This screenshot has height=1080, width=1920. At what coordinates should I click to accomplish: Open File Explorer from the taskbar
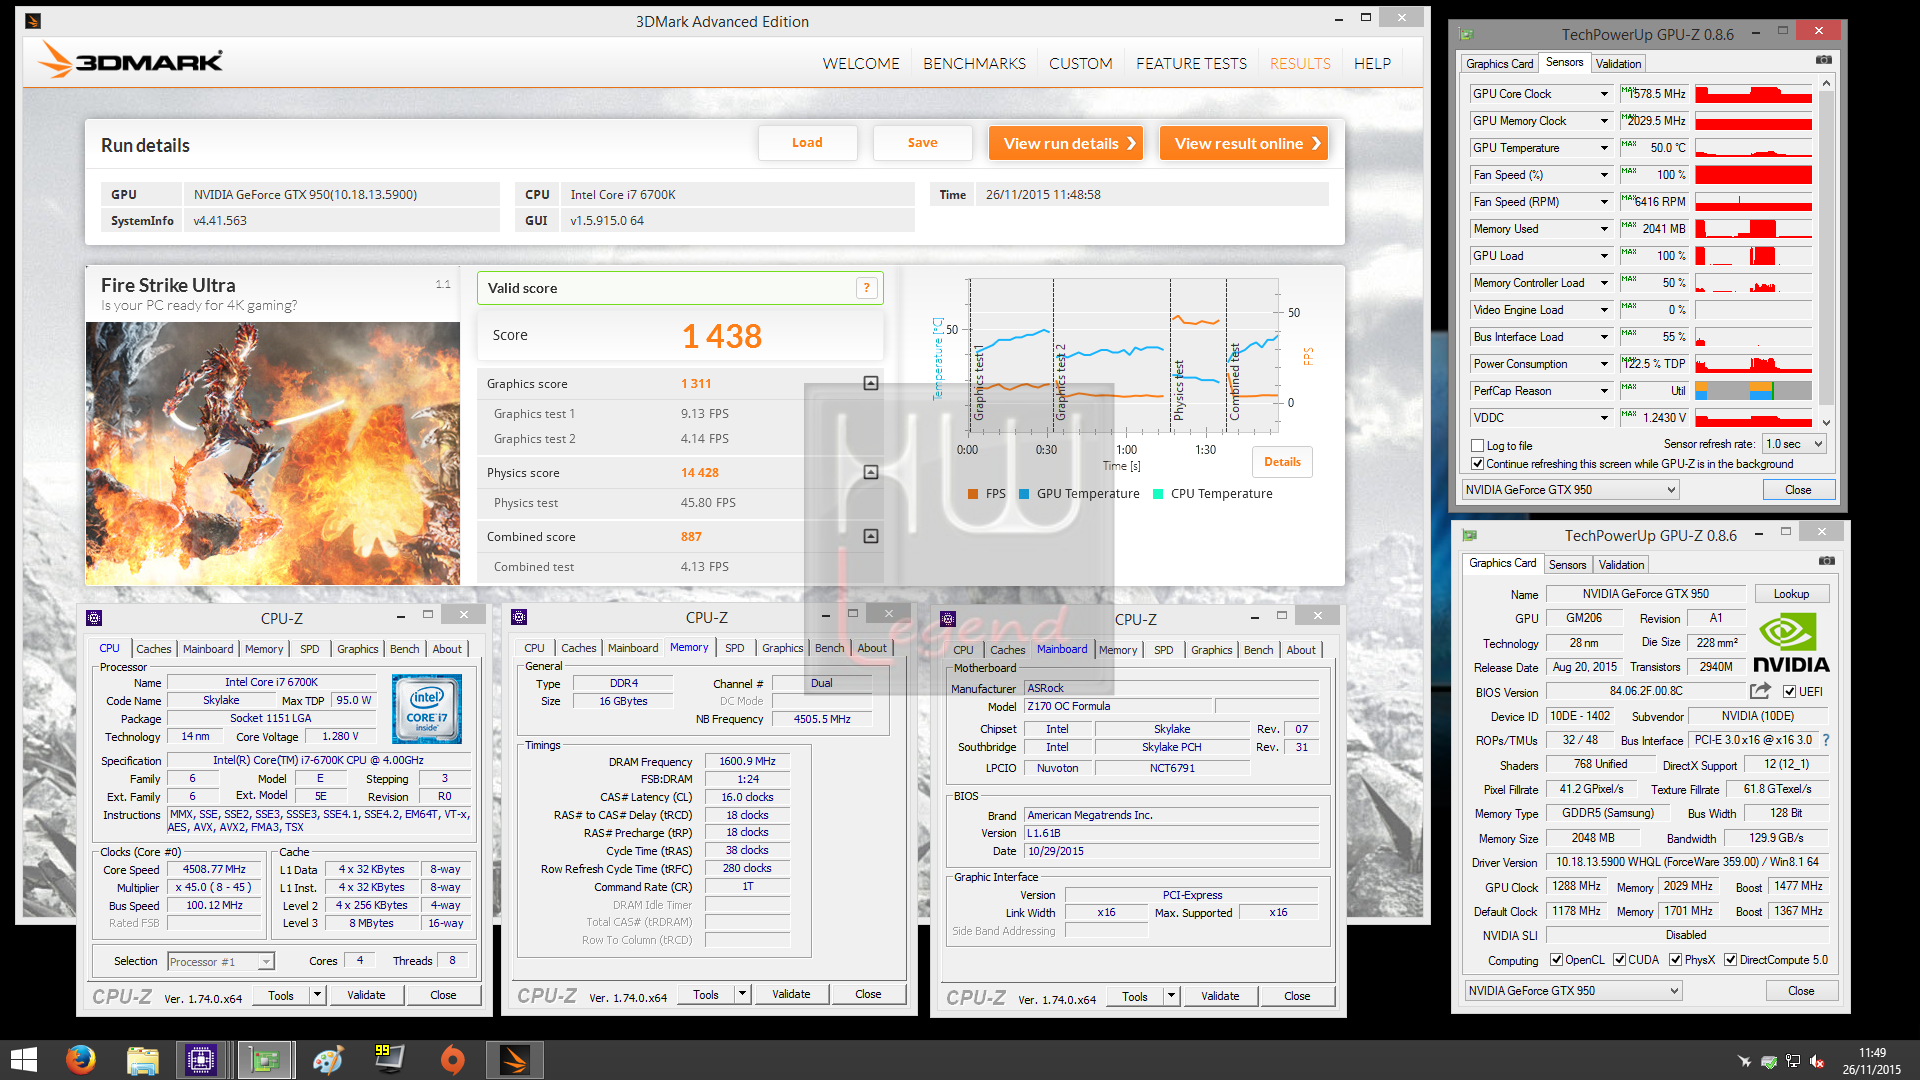[x=142, y=1059]
